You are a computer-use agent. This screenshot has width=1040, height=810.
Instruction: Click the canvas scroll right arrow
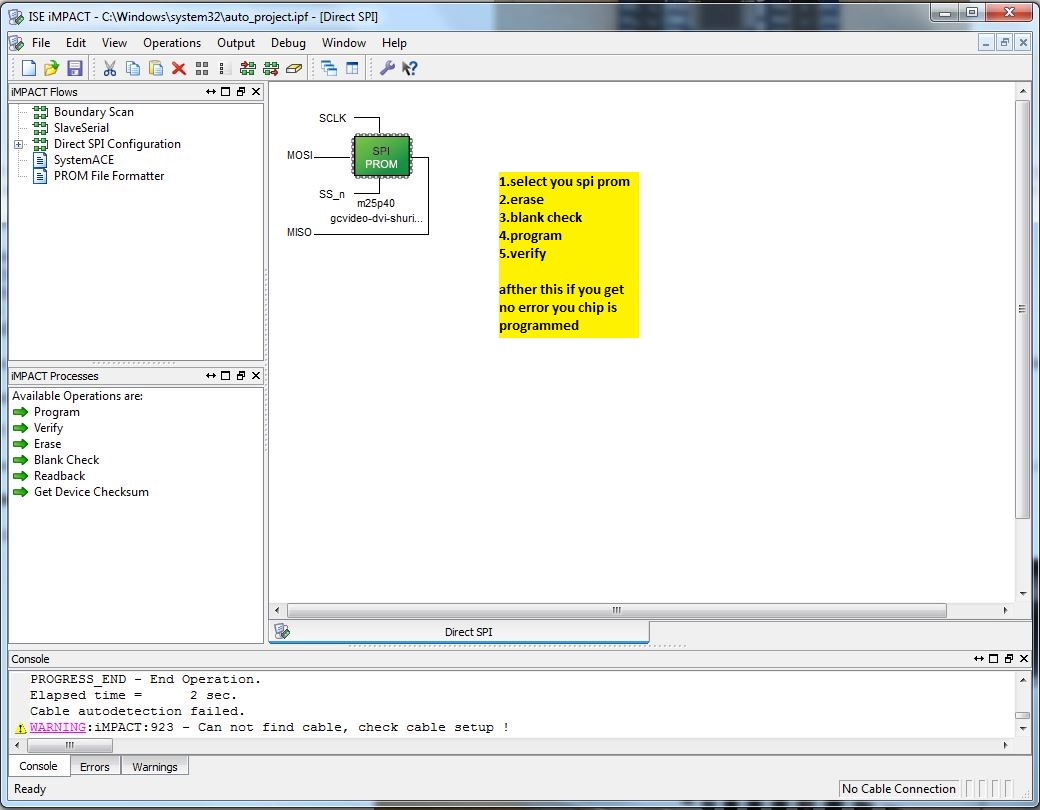click(1006, 610)
